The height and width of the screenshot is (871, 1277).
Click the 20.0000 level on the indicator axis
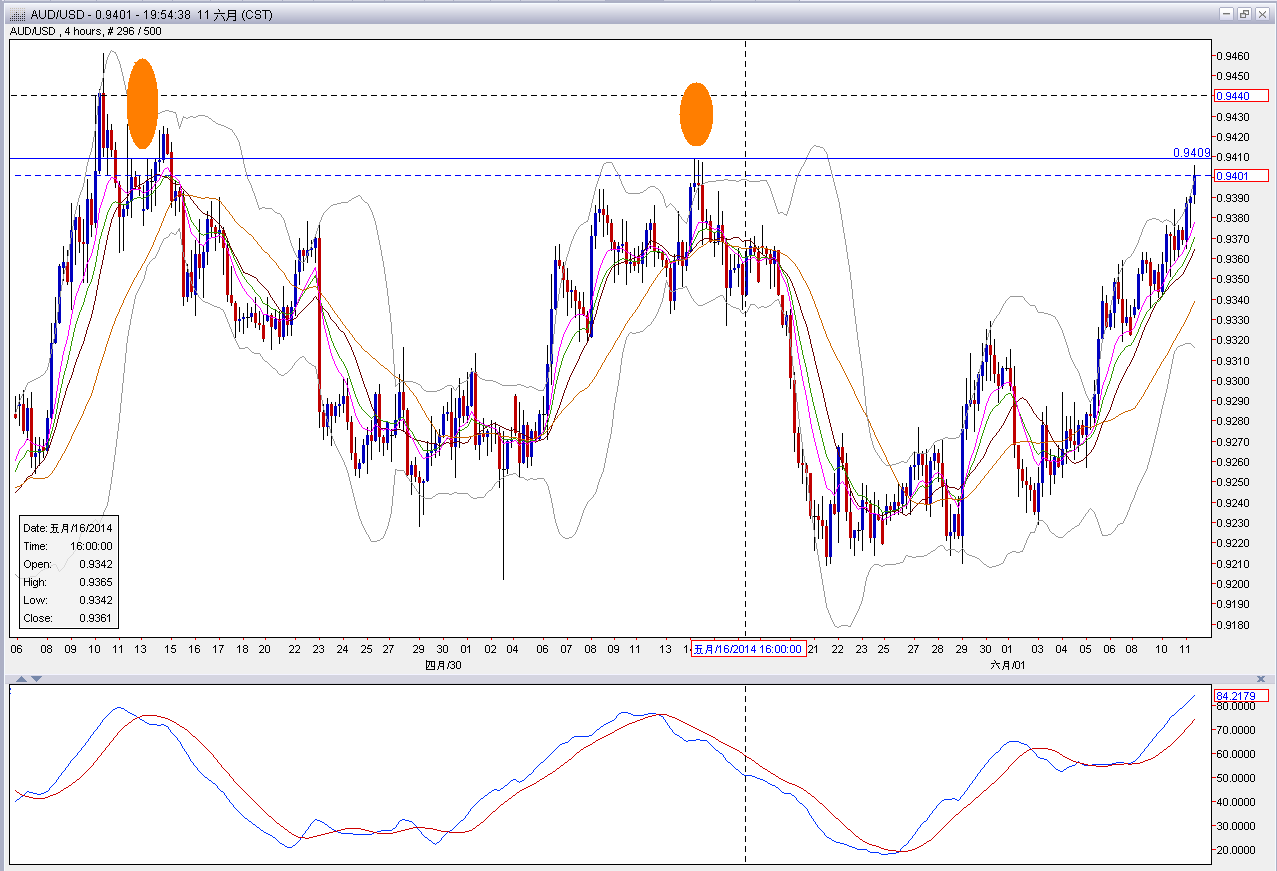point(1236,850)
